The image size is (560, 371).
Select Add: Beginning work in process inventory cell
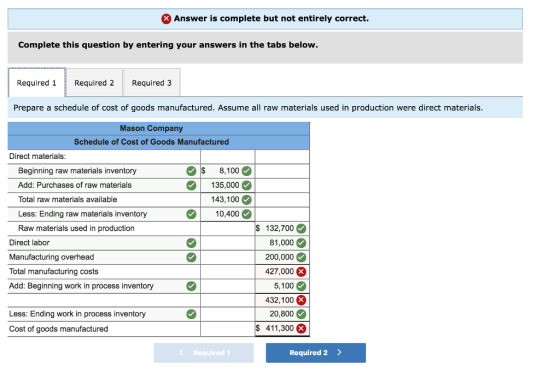pyautogui.click(x=104, y=286)
